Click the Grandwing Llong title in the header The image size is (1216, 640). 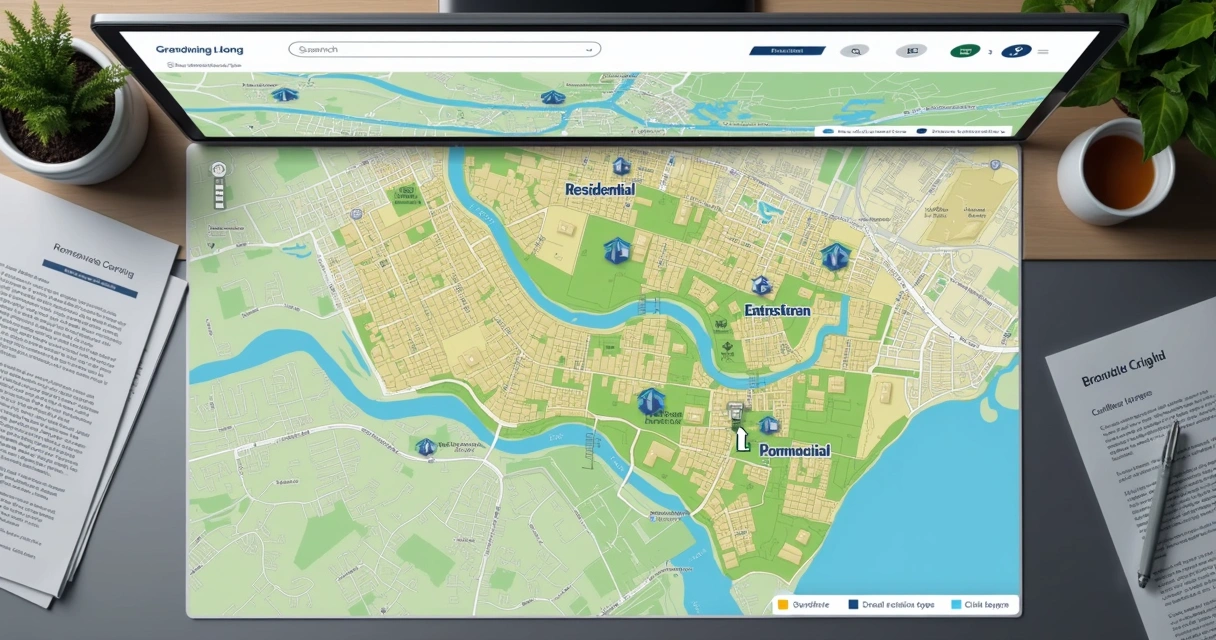[199, 49]
